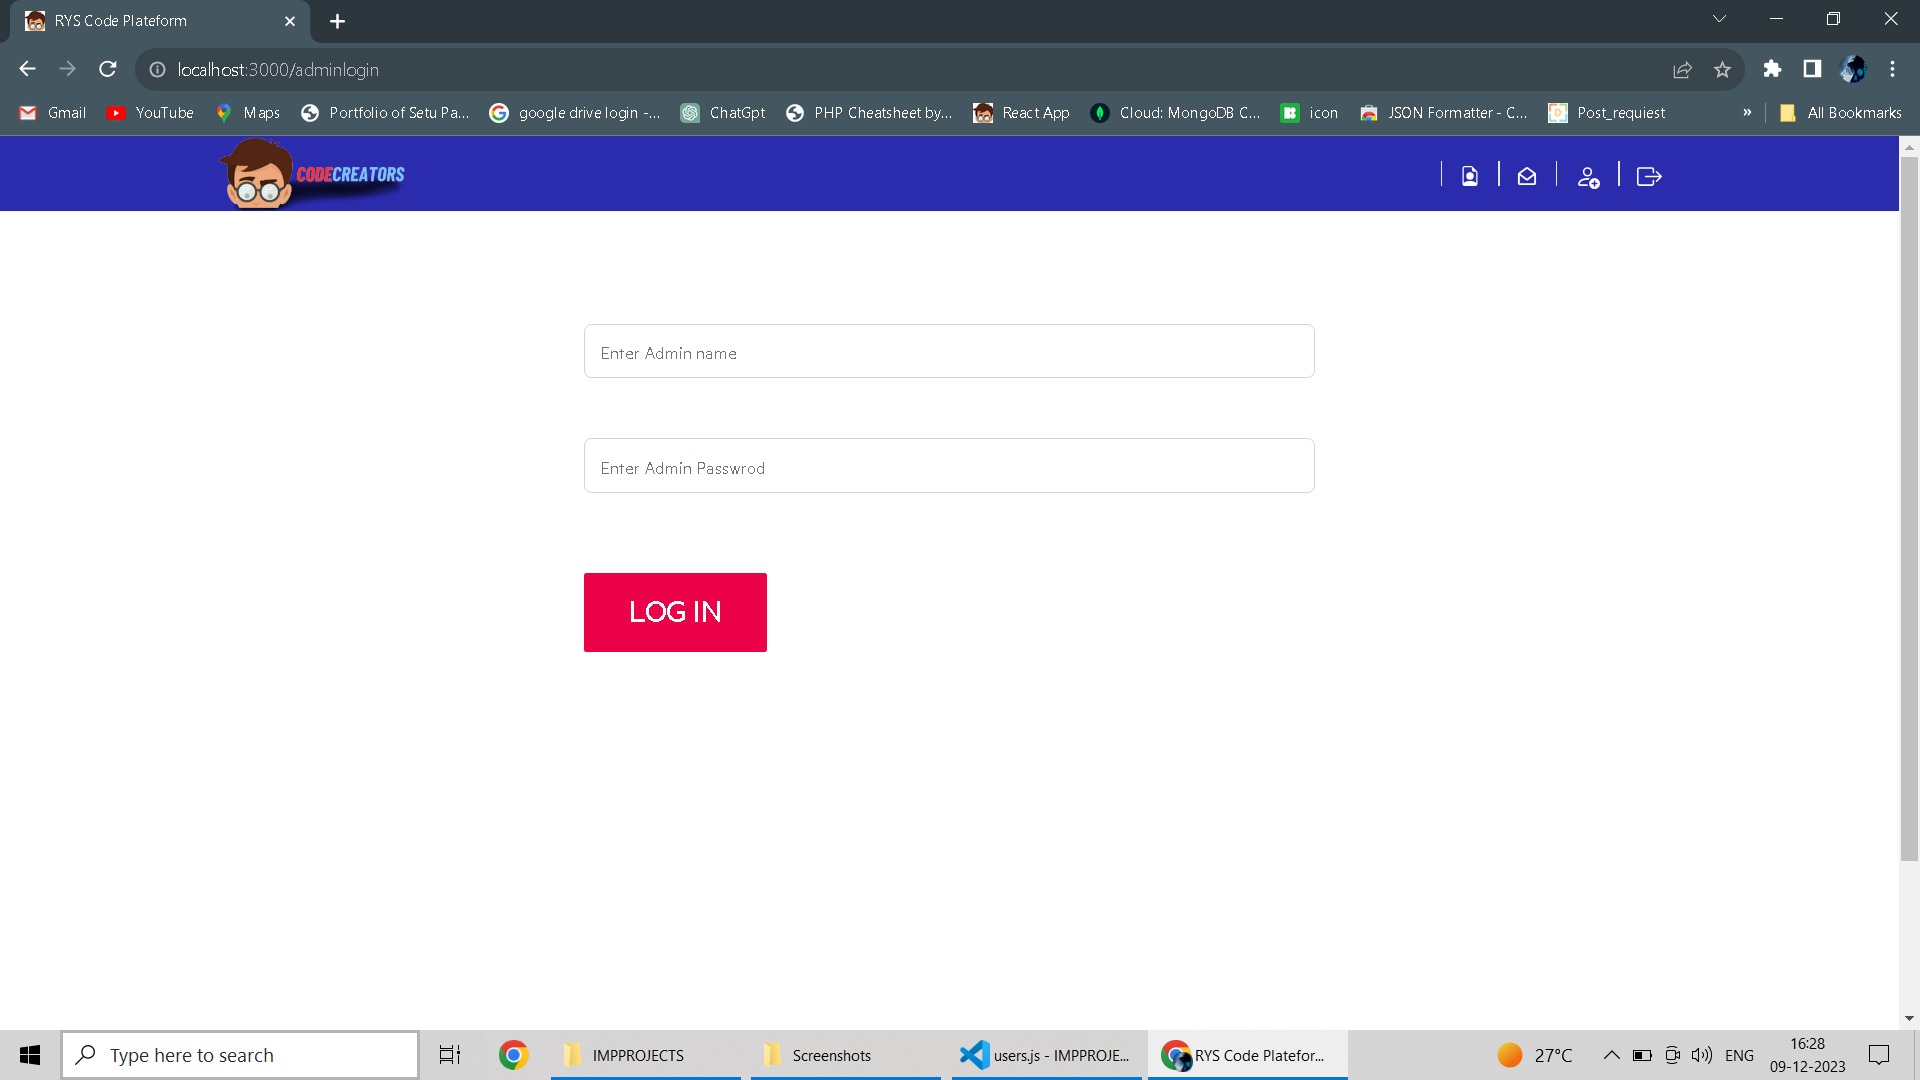Show hidden system tray icons
The width and height of the screenshot is (1920, 1080).
point(1611,1055)
